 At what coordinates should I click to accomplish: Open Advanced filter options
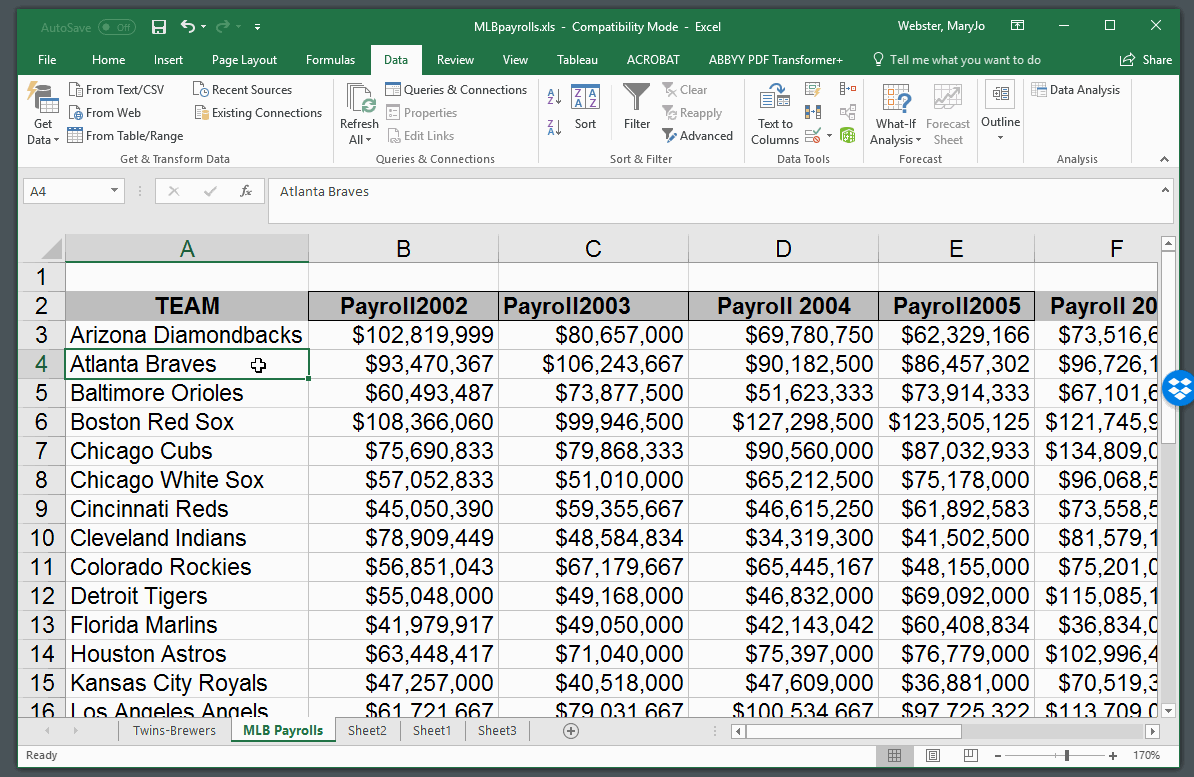pos(698,136)
